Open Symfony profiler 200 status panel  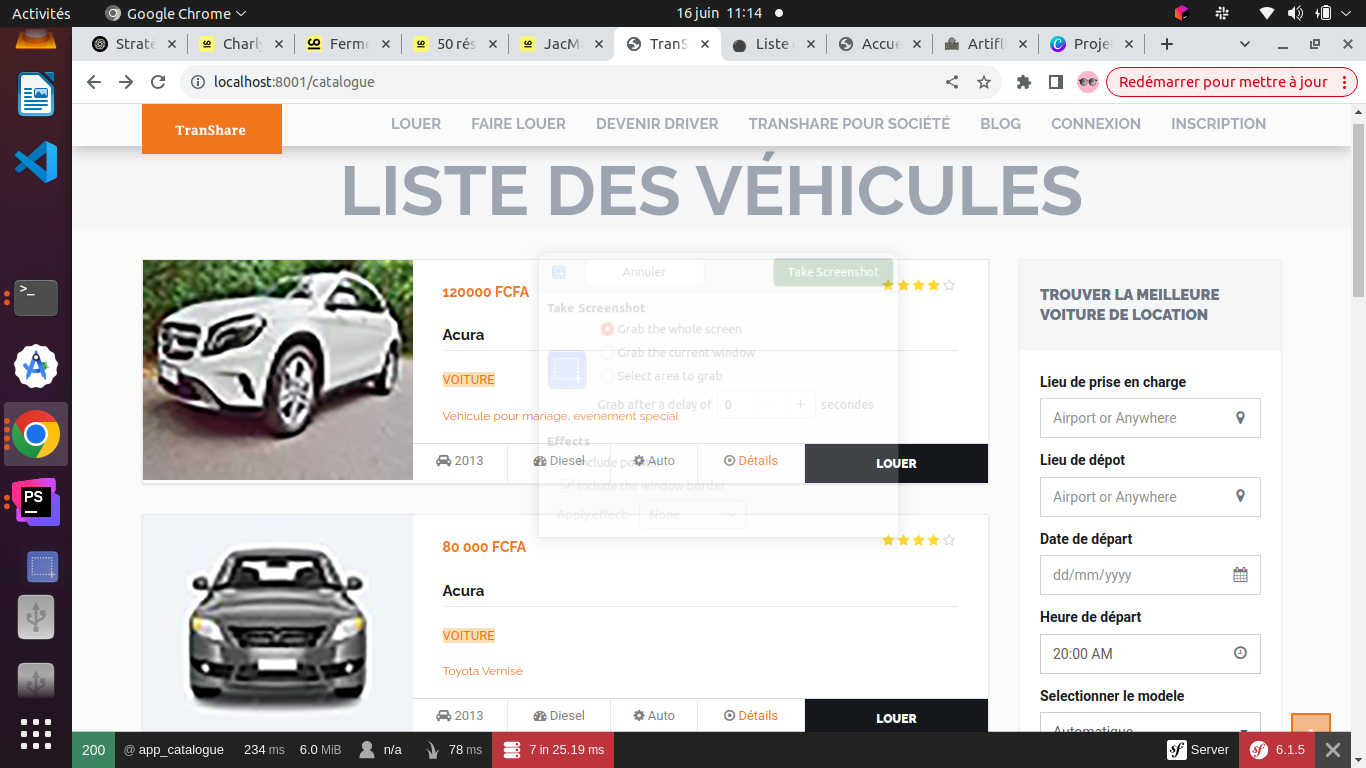pos(93,750)
